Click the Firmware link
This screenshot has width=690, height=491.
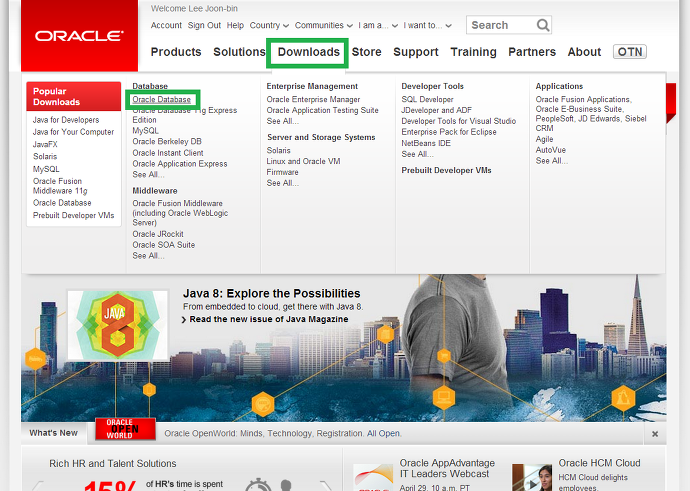[x=283, y=172]
